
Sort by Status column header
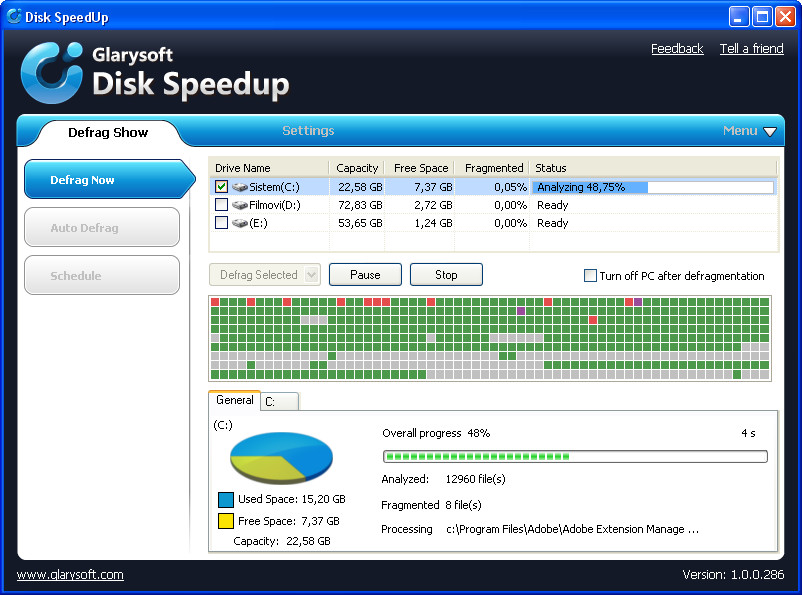(653, 168)
